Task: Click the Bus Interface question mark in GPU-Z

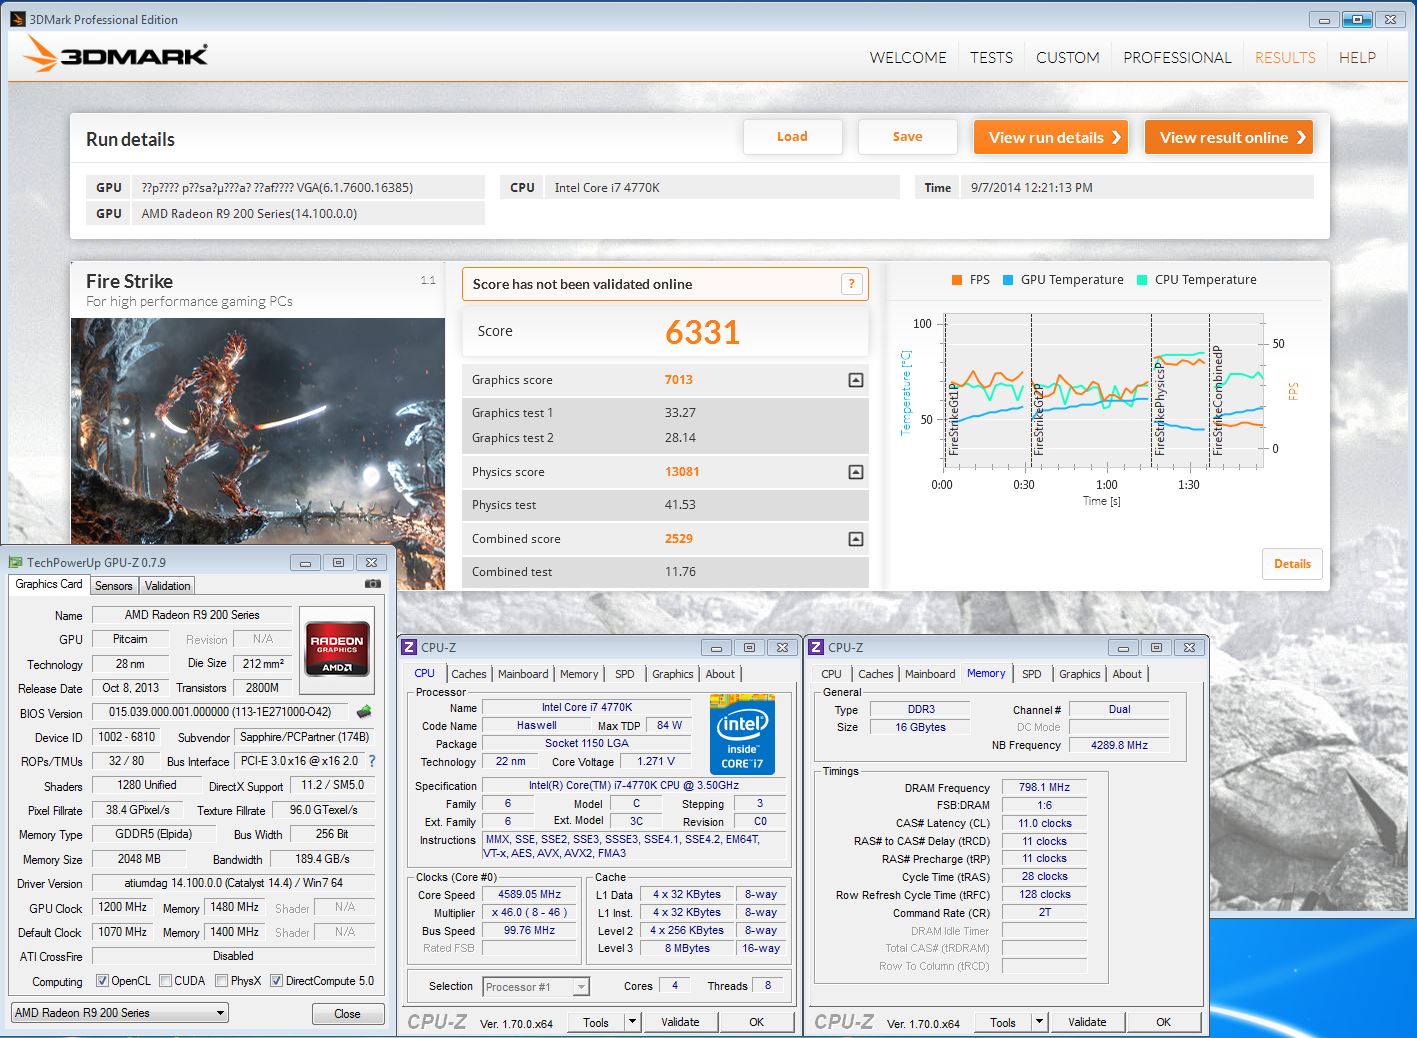Action: (372, 761)
